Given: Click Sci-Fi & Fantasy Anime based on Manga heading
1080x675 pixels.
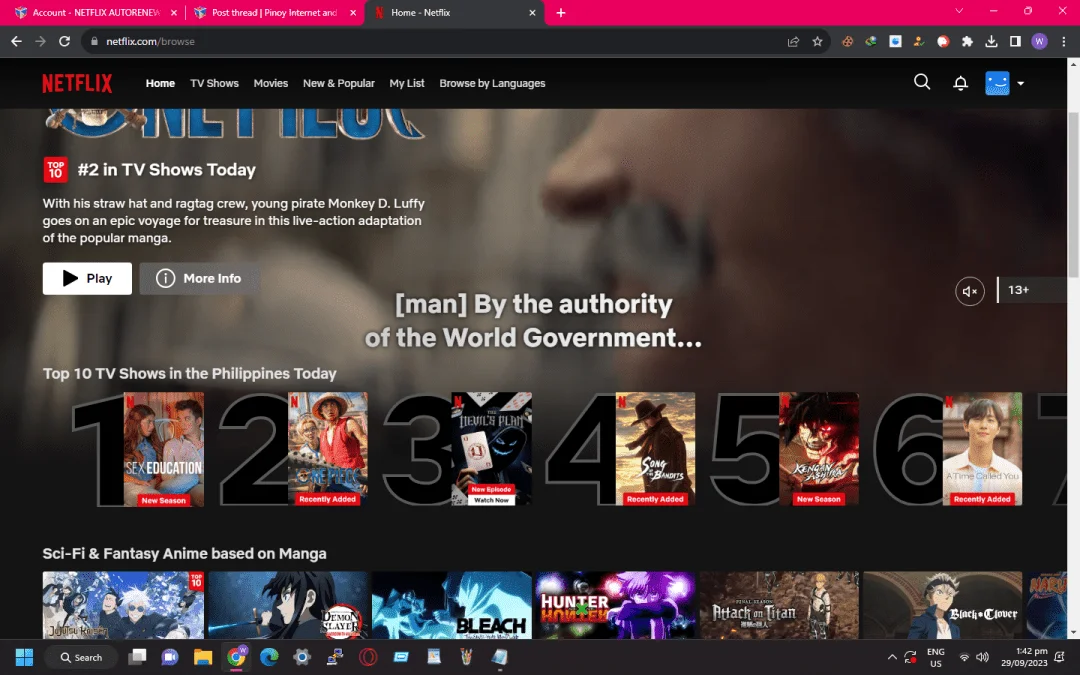Looking at the screenshot, I should coord(185,554).
